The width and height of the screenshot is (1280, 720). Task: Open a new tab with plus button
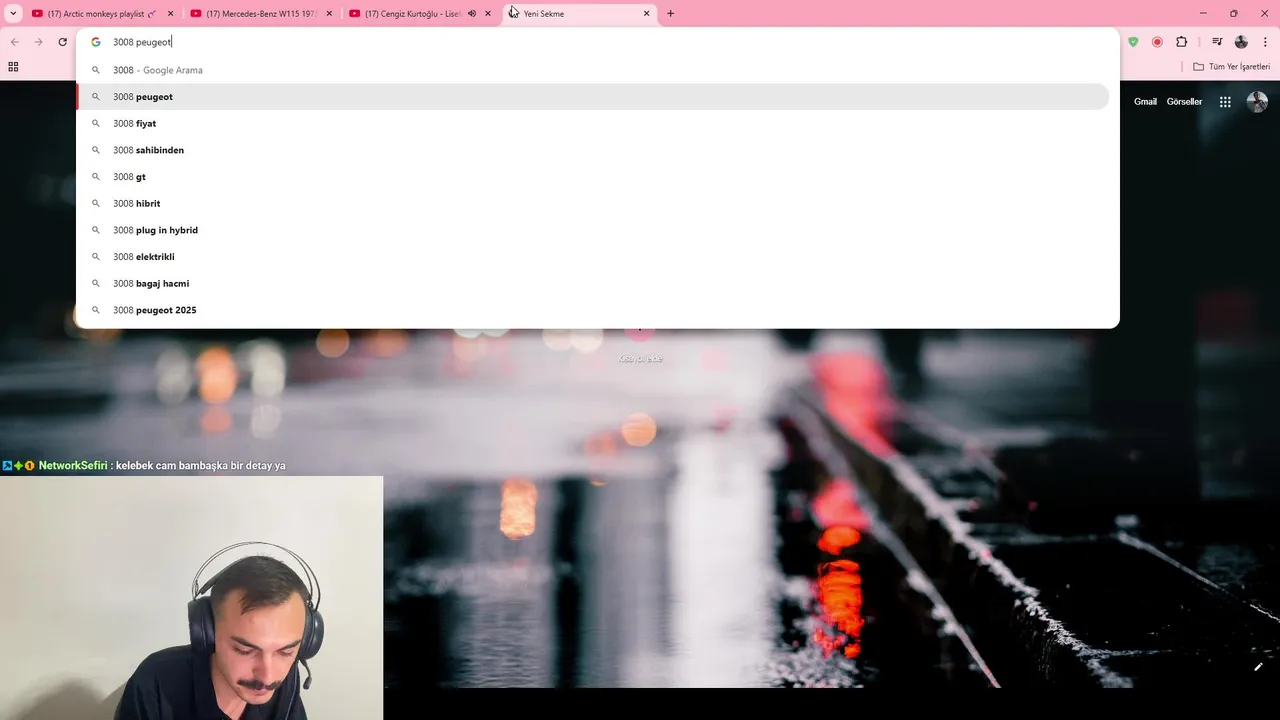tap(670, 14)
